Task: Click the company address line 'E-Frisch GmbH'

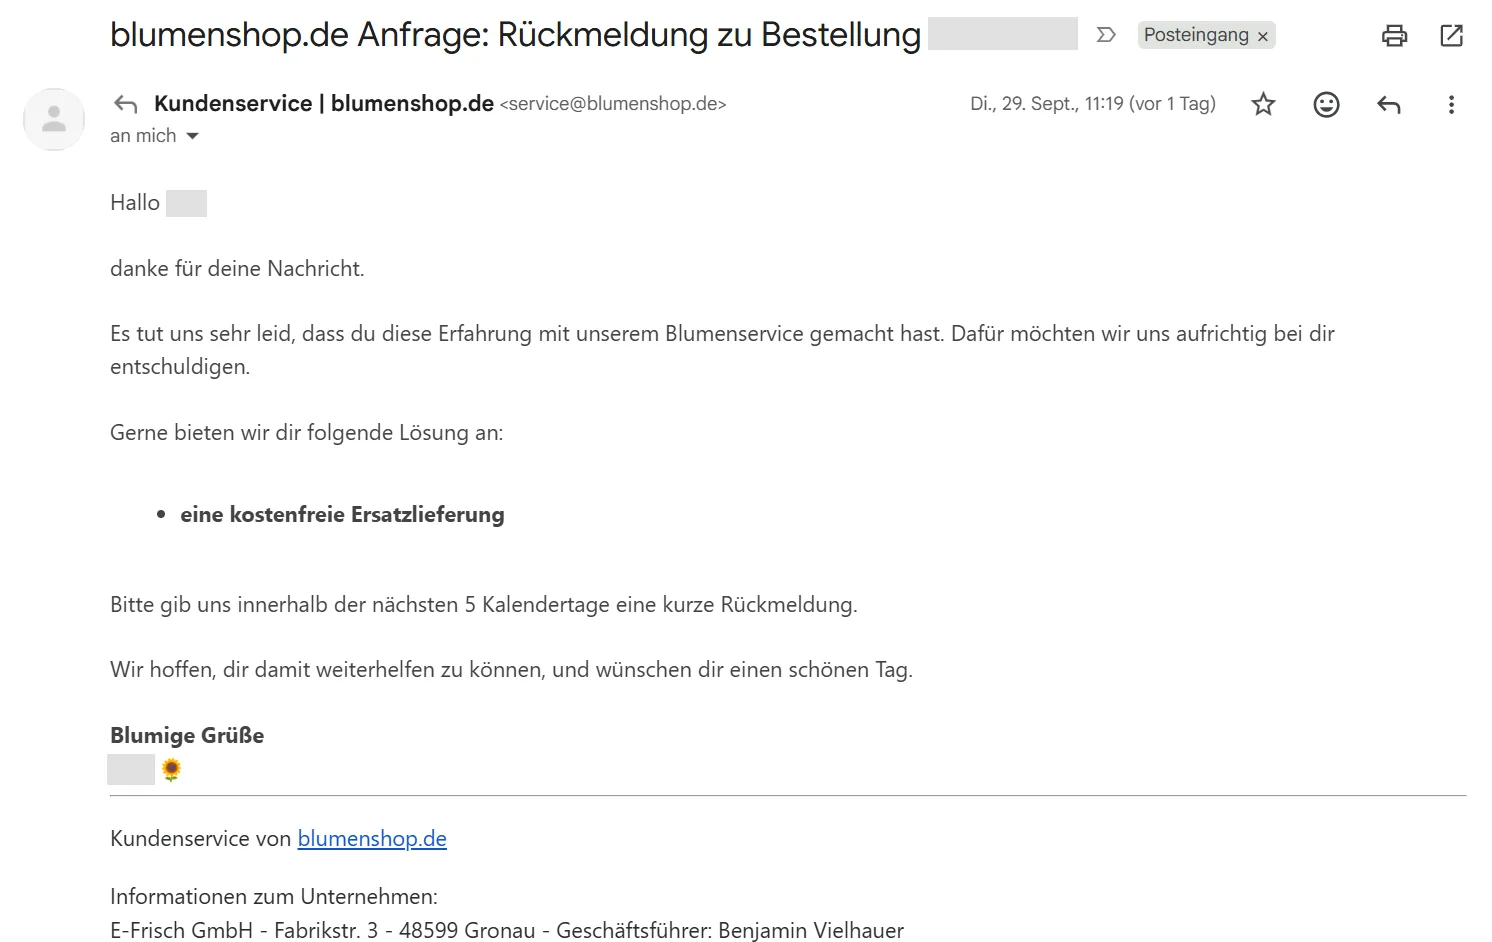Action: [x=507, y=930]
